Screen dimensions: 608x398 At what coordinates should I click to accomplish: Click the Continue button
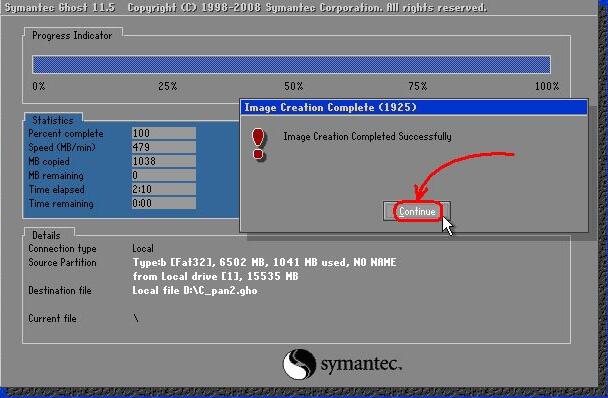[x=416, y=211]
